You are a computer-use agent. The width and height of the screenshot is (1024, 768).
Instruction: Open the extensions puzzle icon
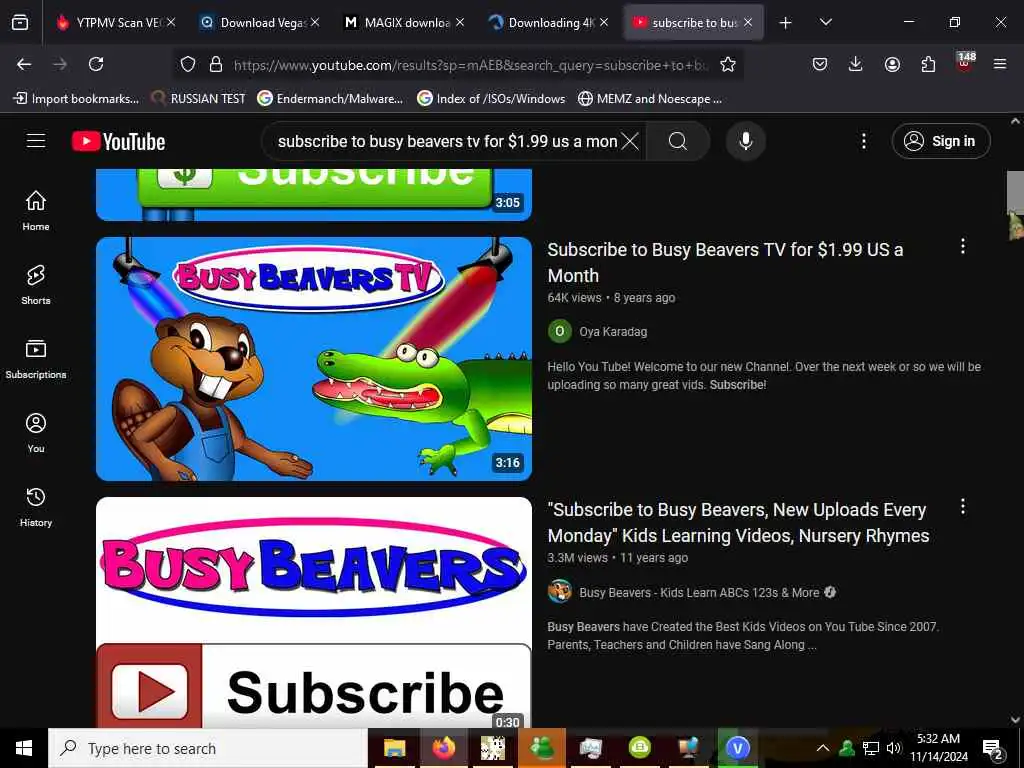928,64
